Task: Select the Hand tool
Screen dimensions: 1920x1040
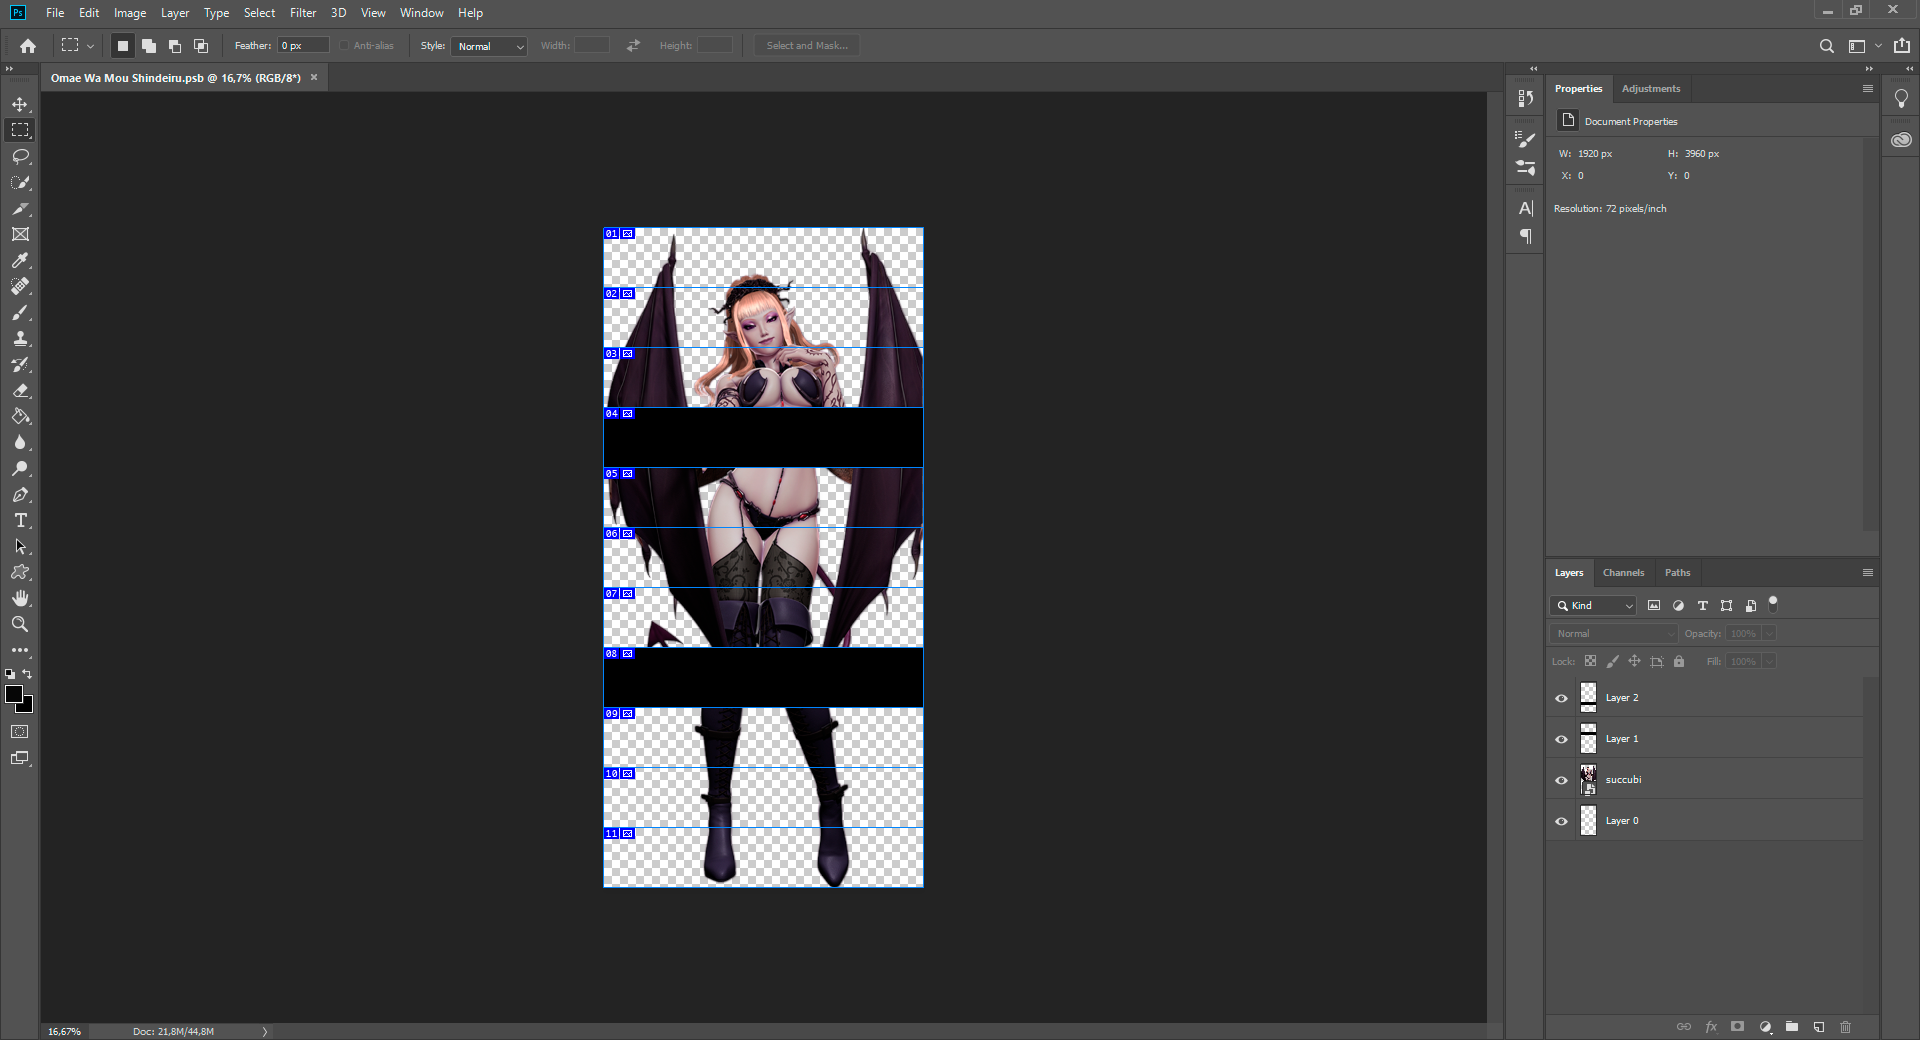Action: click(20, 598)
